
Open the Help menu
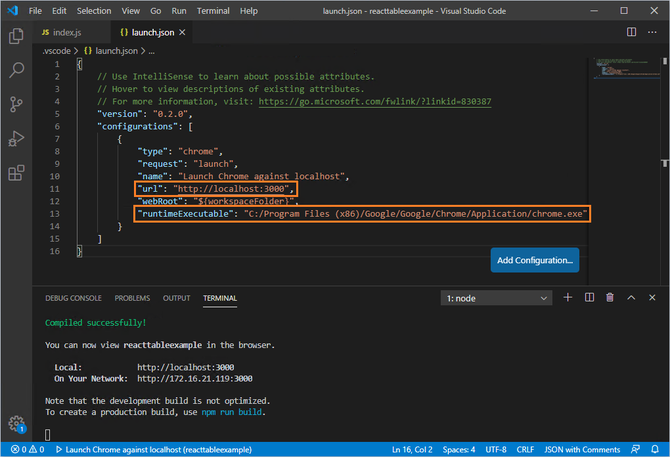point(249,11)
